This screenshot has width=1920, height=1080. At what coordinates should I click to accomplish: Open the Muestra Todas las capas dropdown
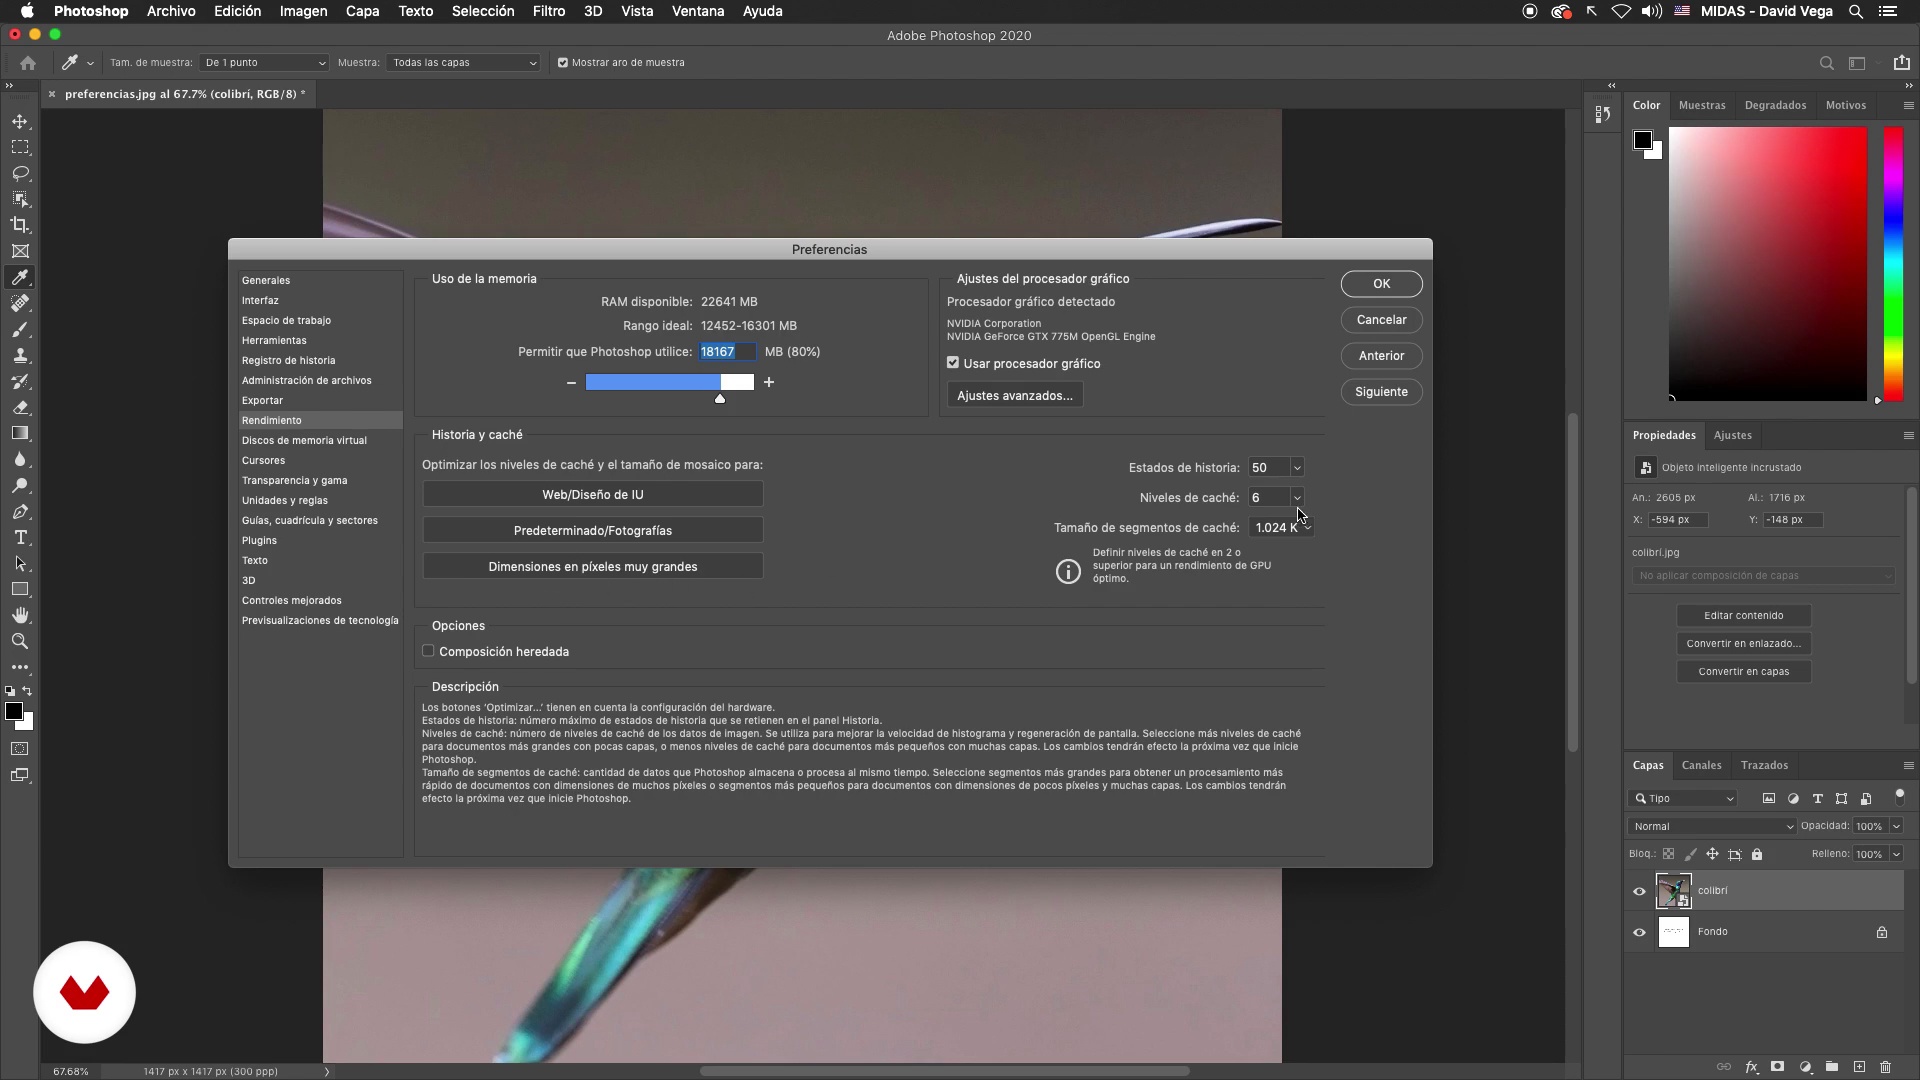click(463, 62)
